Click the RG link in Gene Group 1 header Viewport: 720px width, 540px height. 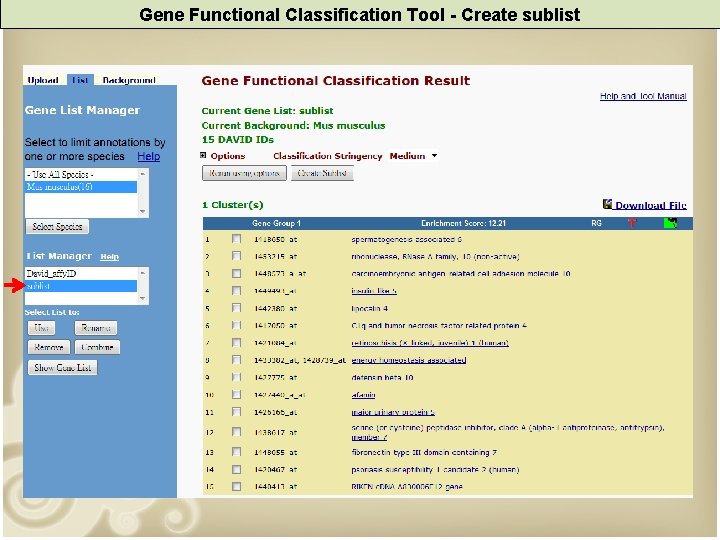pyautogui.click(x=596, y=223)
